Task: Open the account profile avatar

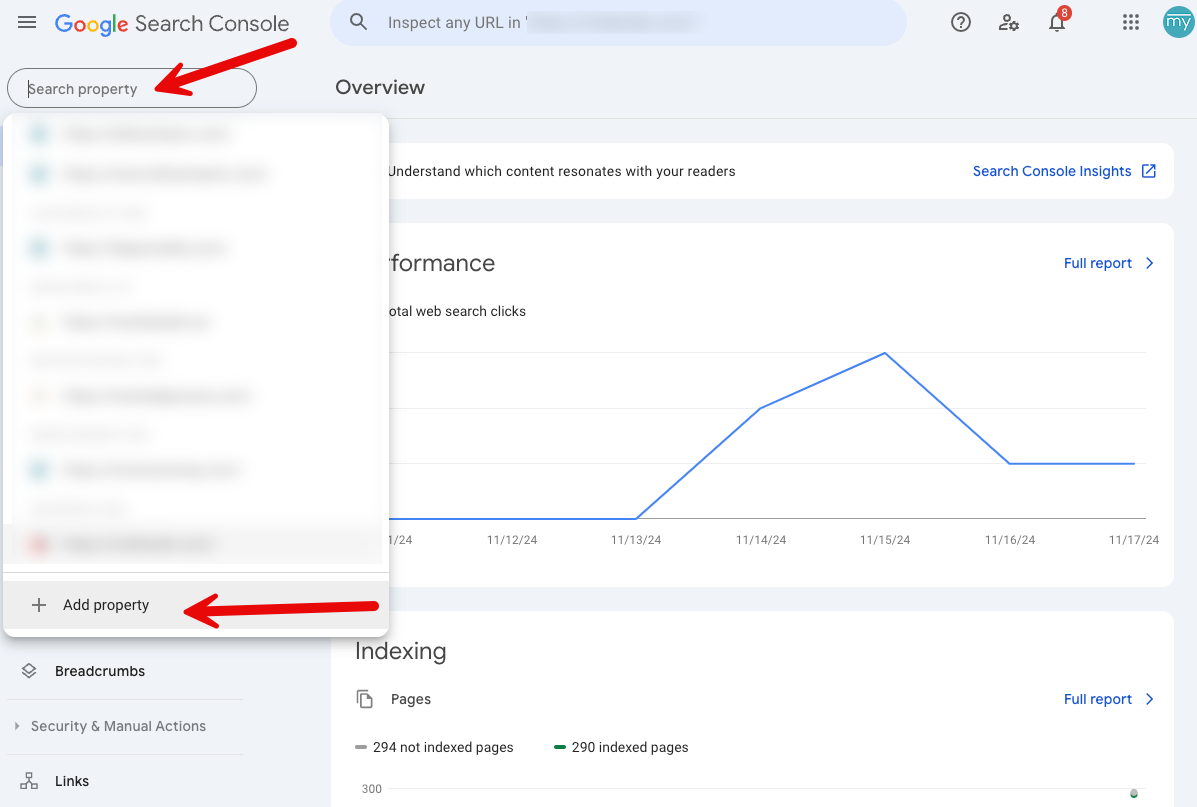Action: (x=1178, y=22)
